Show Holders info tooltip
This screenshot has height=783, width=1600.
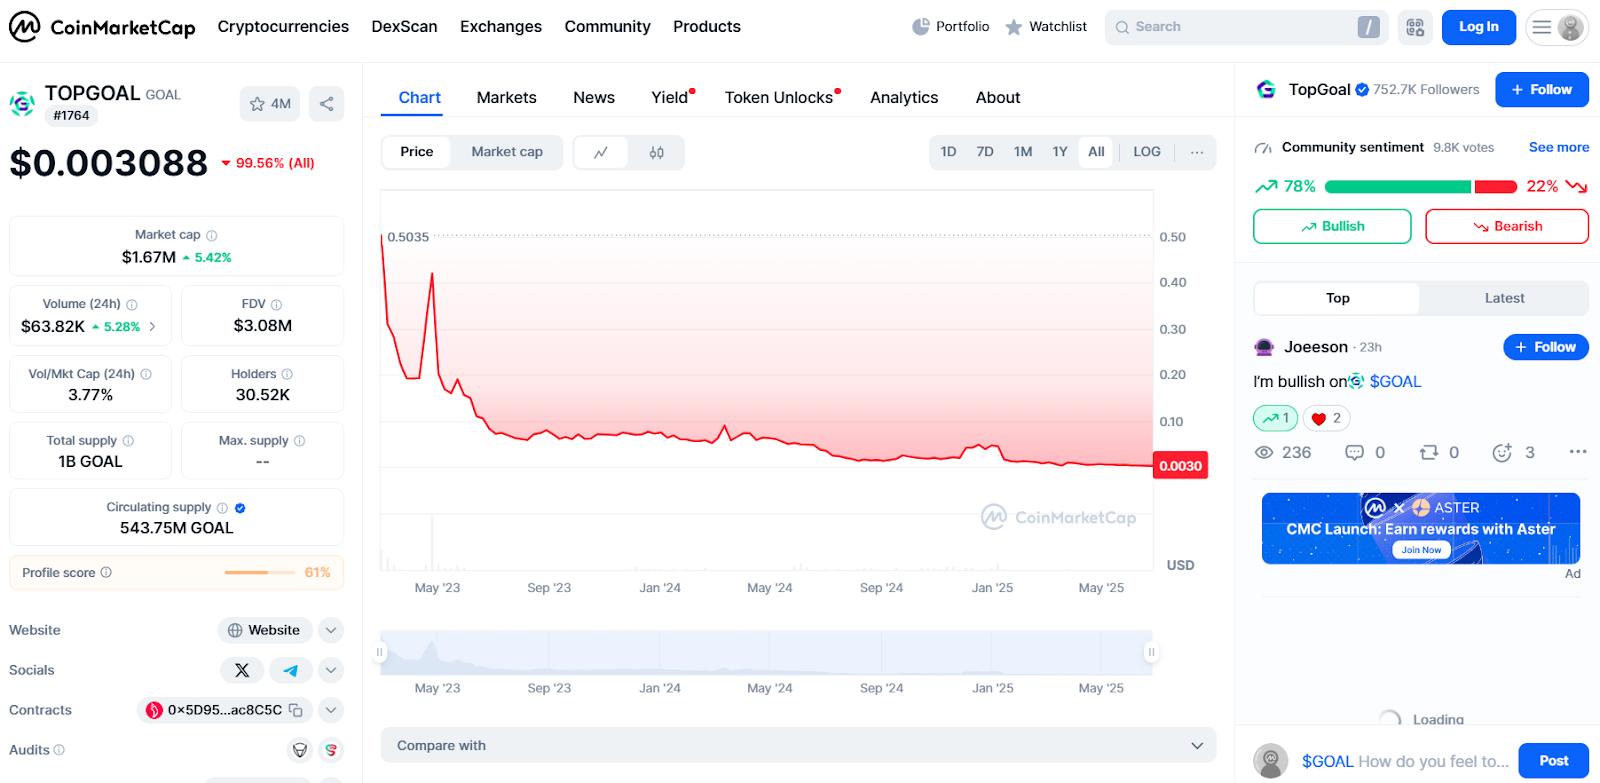click(287, 374)
